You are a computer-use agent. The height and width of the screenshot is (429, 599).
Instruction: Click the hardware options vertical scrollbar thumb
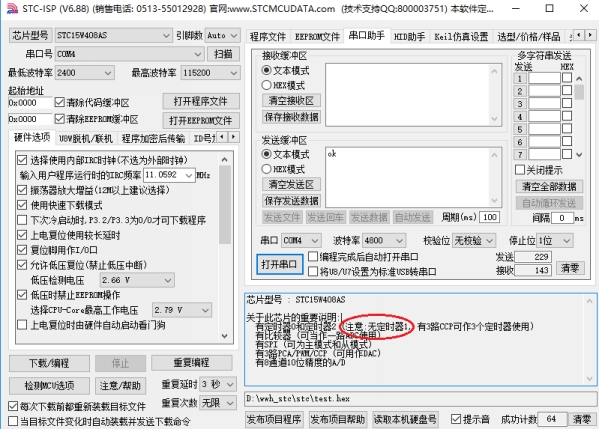coord(225,204)
